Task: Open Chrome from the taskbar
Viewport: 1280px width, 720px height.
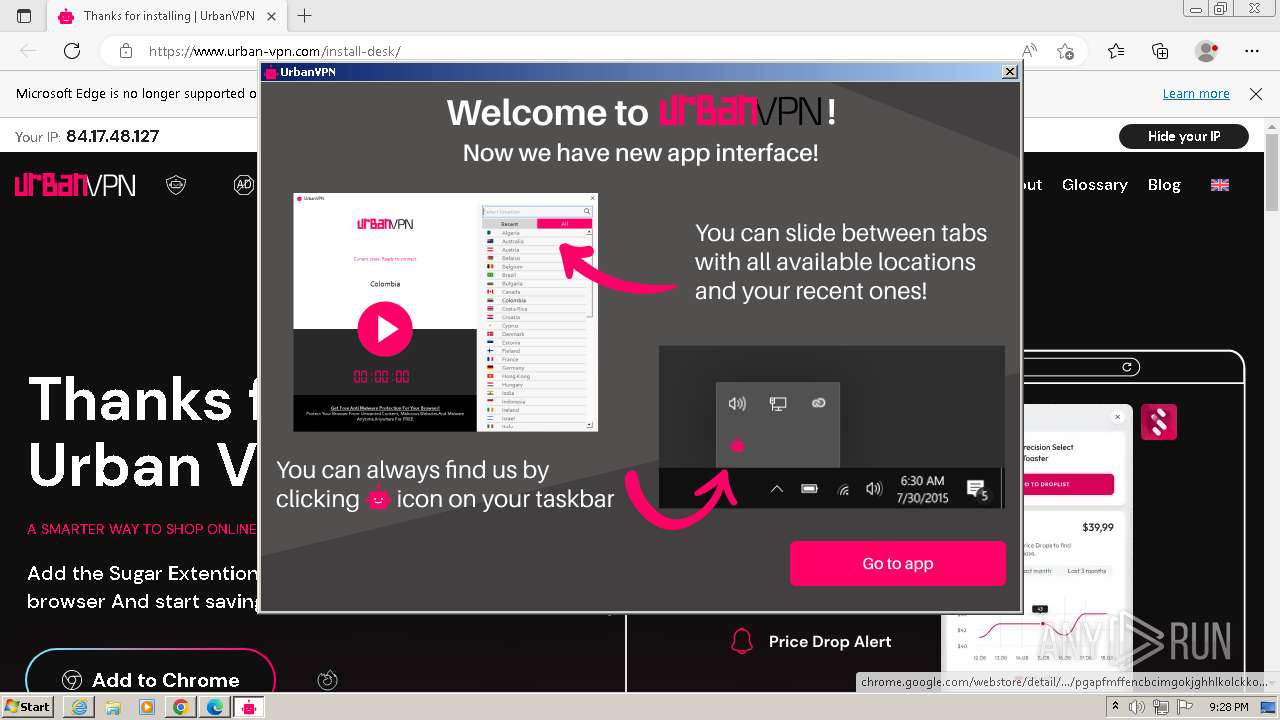Action: point(181,707)
